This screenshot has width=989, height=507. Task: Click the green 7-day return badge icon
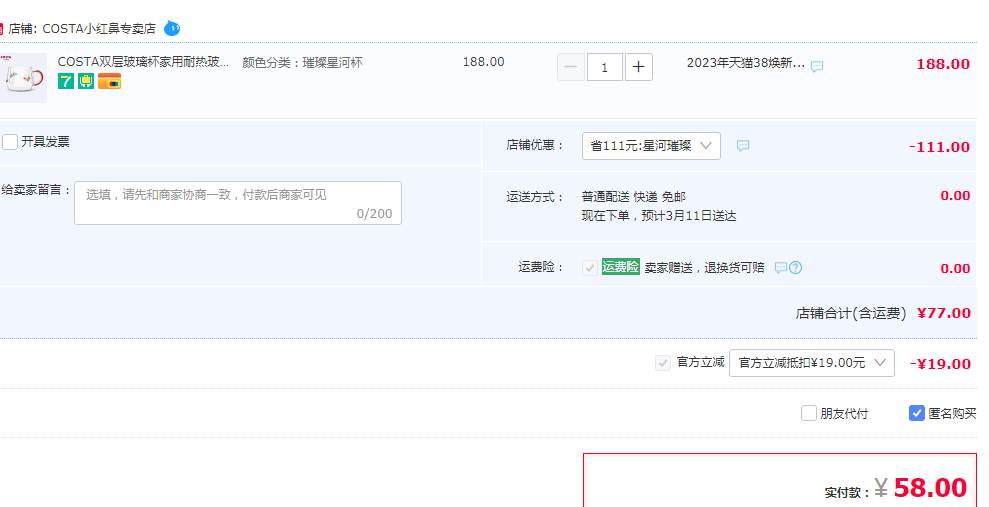(x=66, y=81)
